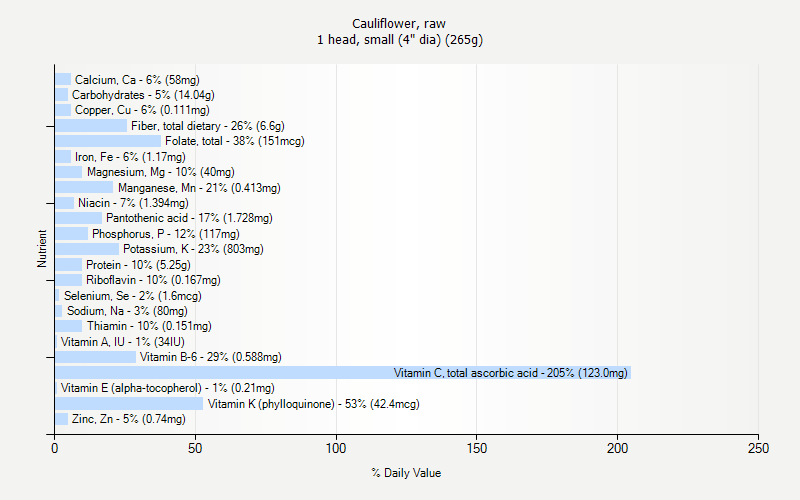Click the x-axis tick label 0

pos(55,448)
